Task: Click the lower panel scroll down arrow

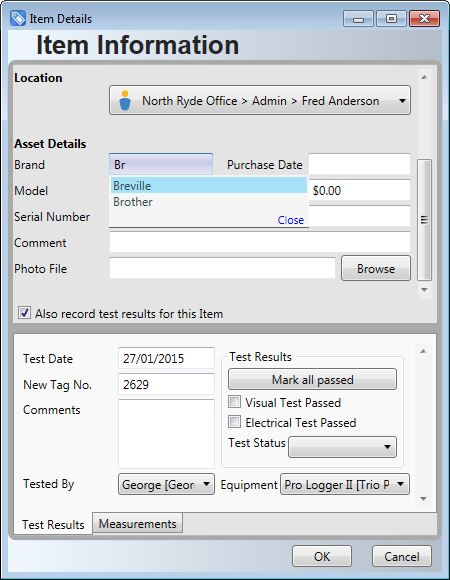Action: pyautogui.click(x=424, y=499)
